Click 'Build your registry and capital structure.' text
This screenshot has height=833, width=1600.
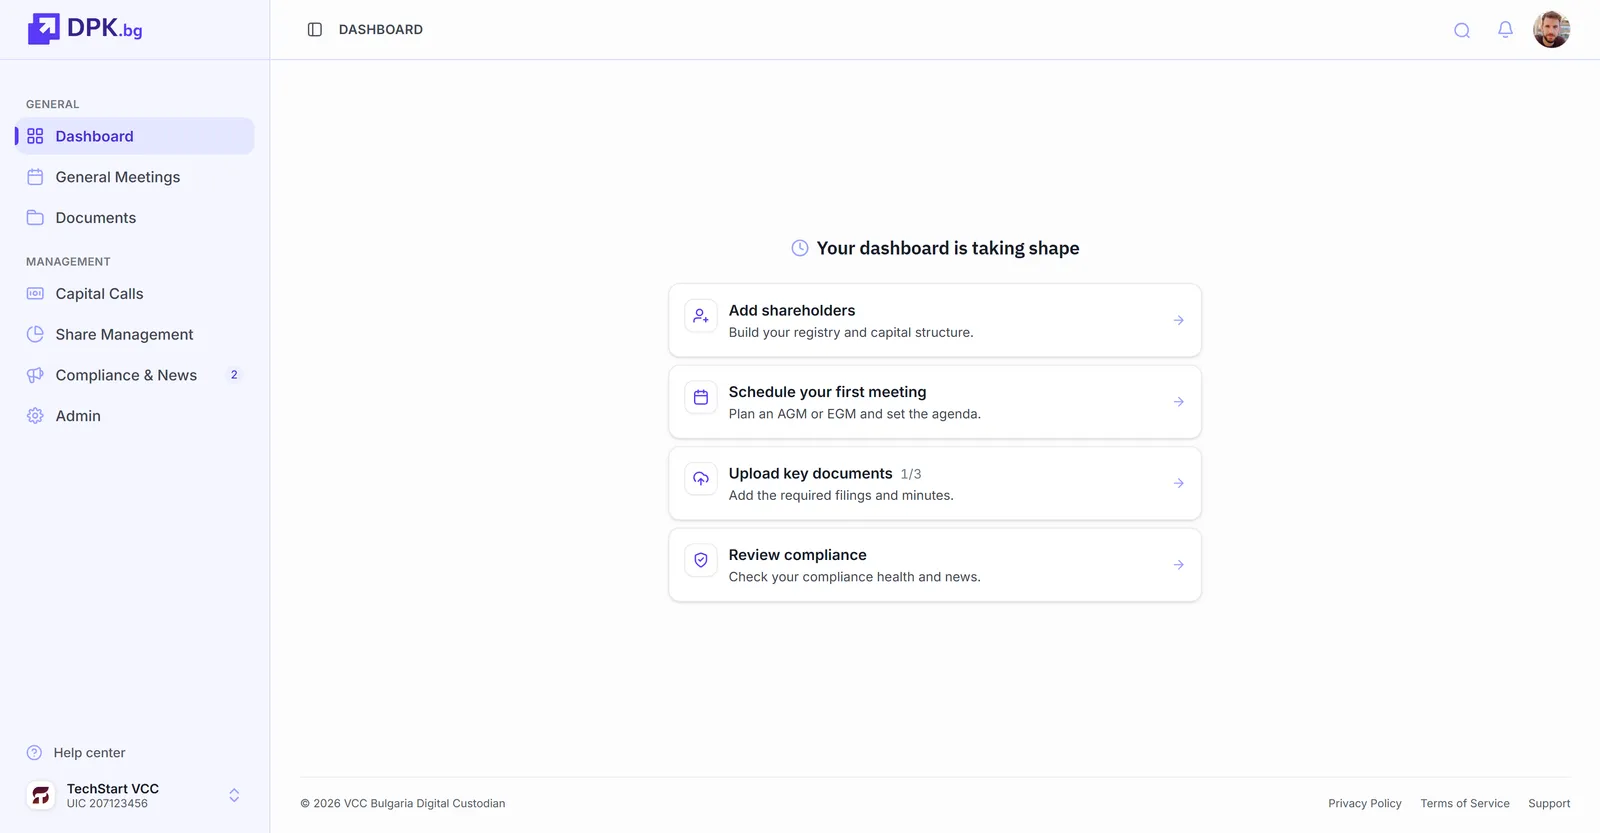point(851,333)
